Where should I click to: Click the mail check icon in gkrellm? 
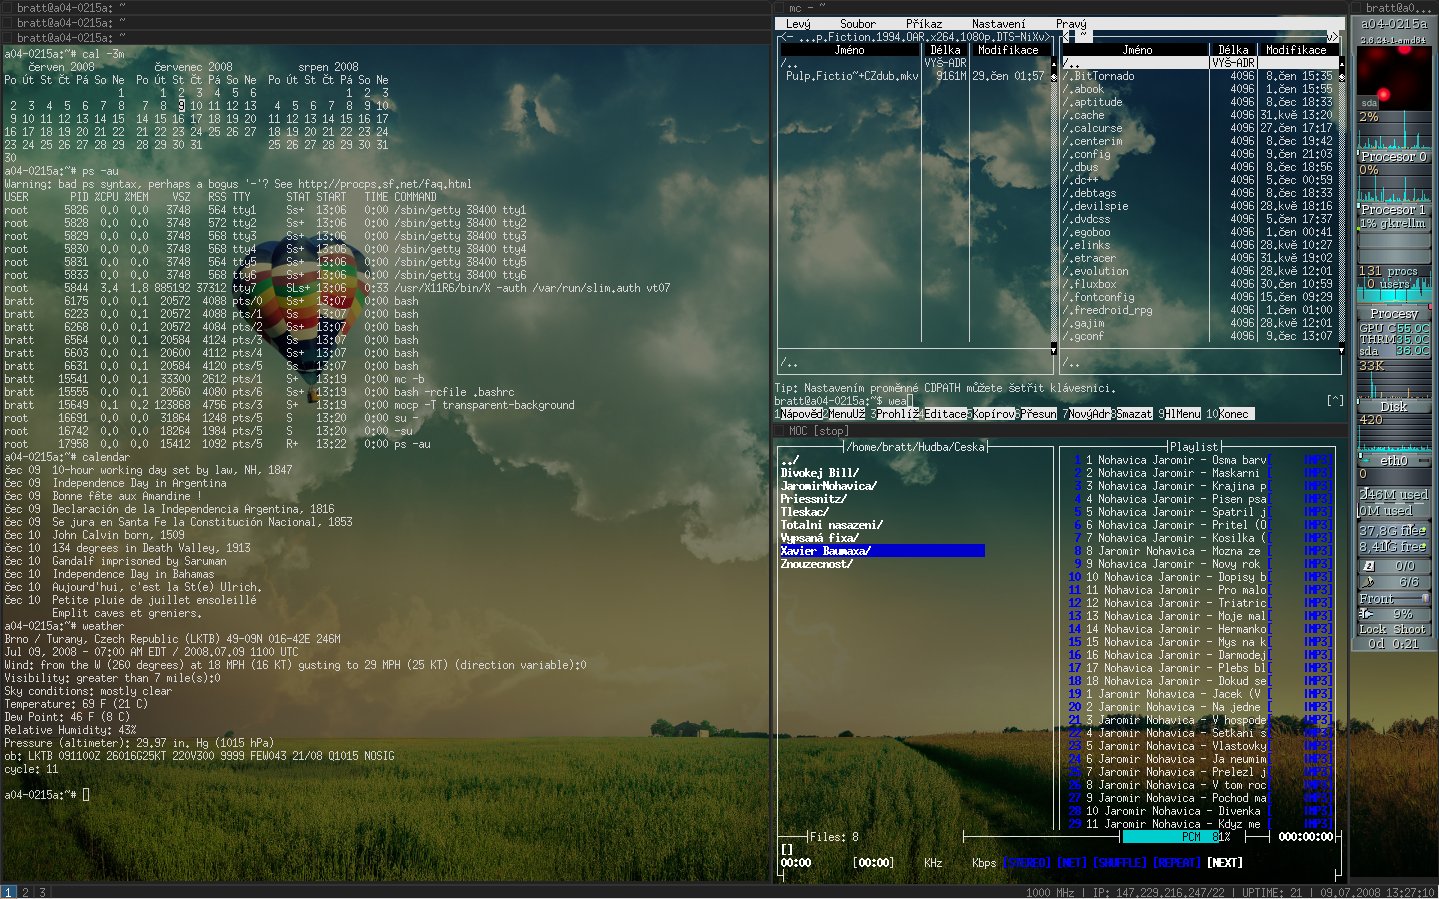coord(1371,565)
